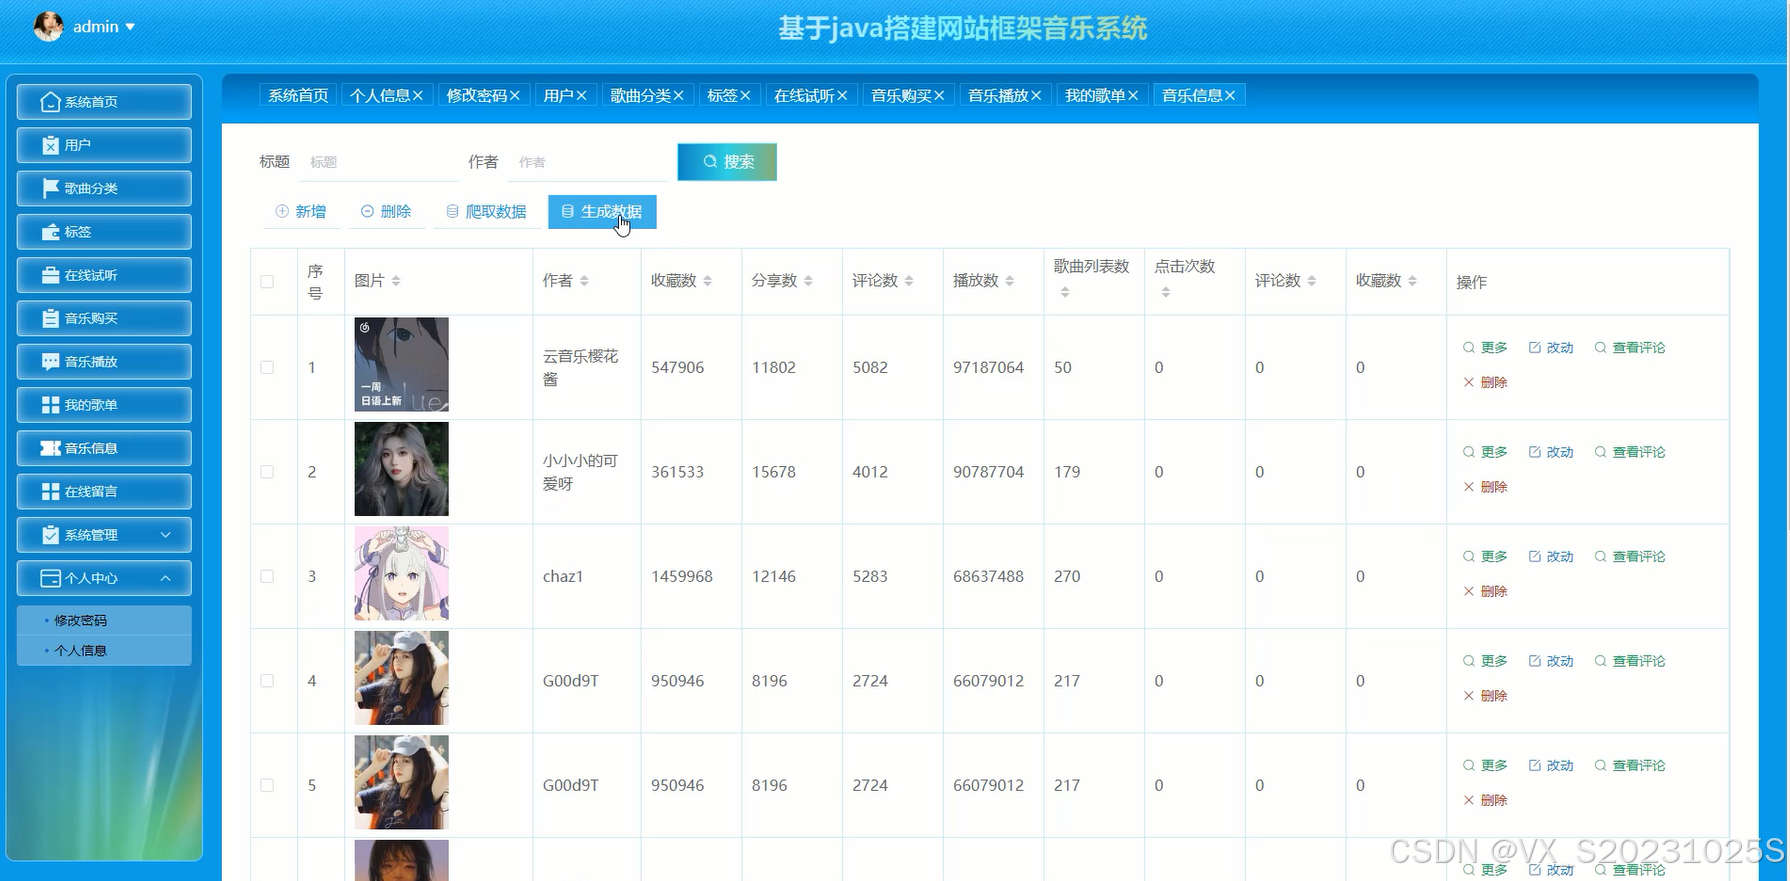This screenshot has width=1790, height=881.
Task: Open 音乐播放 sidebar item
Action: click(104, 362)
